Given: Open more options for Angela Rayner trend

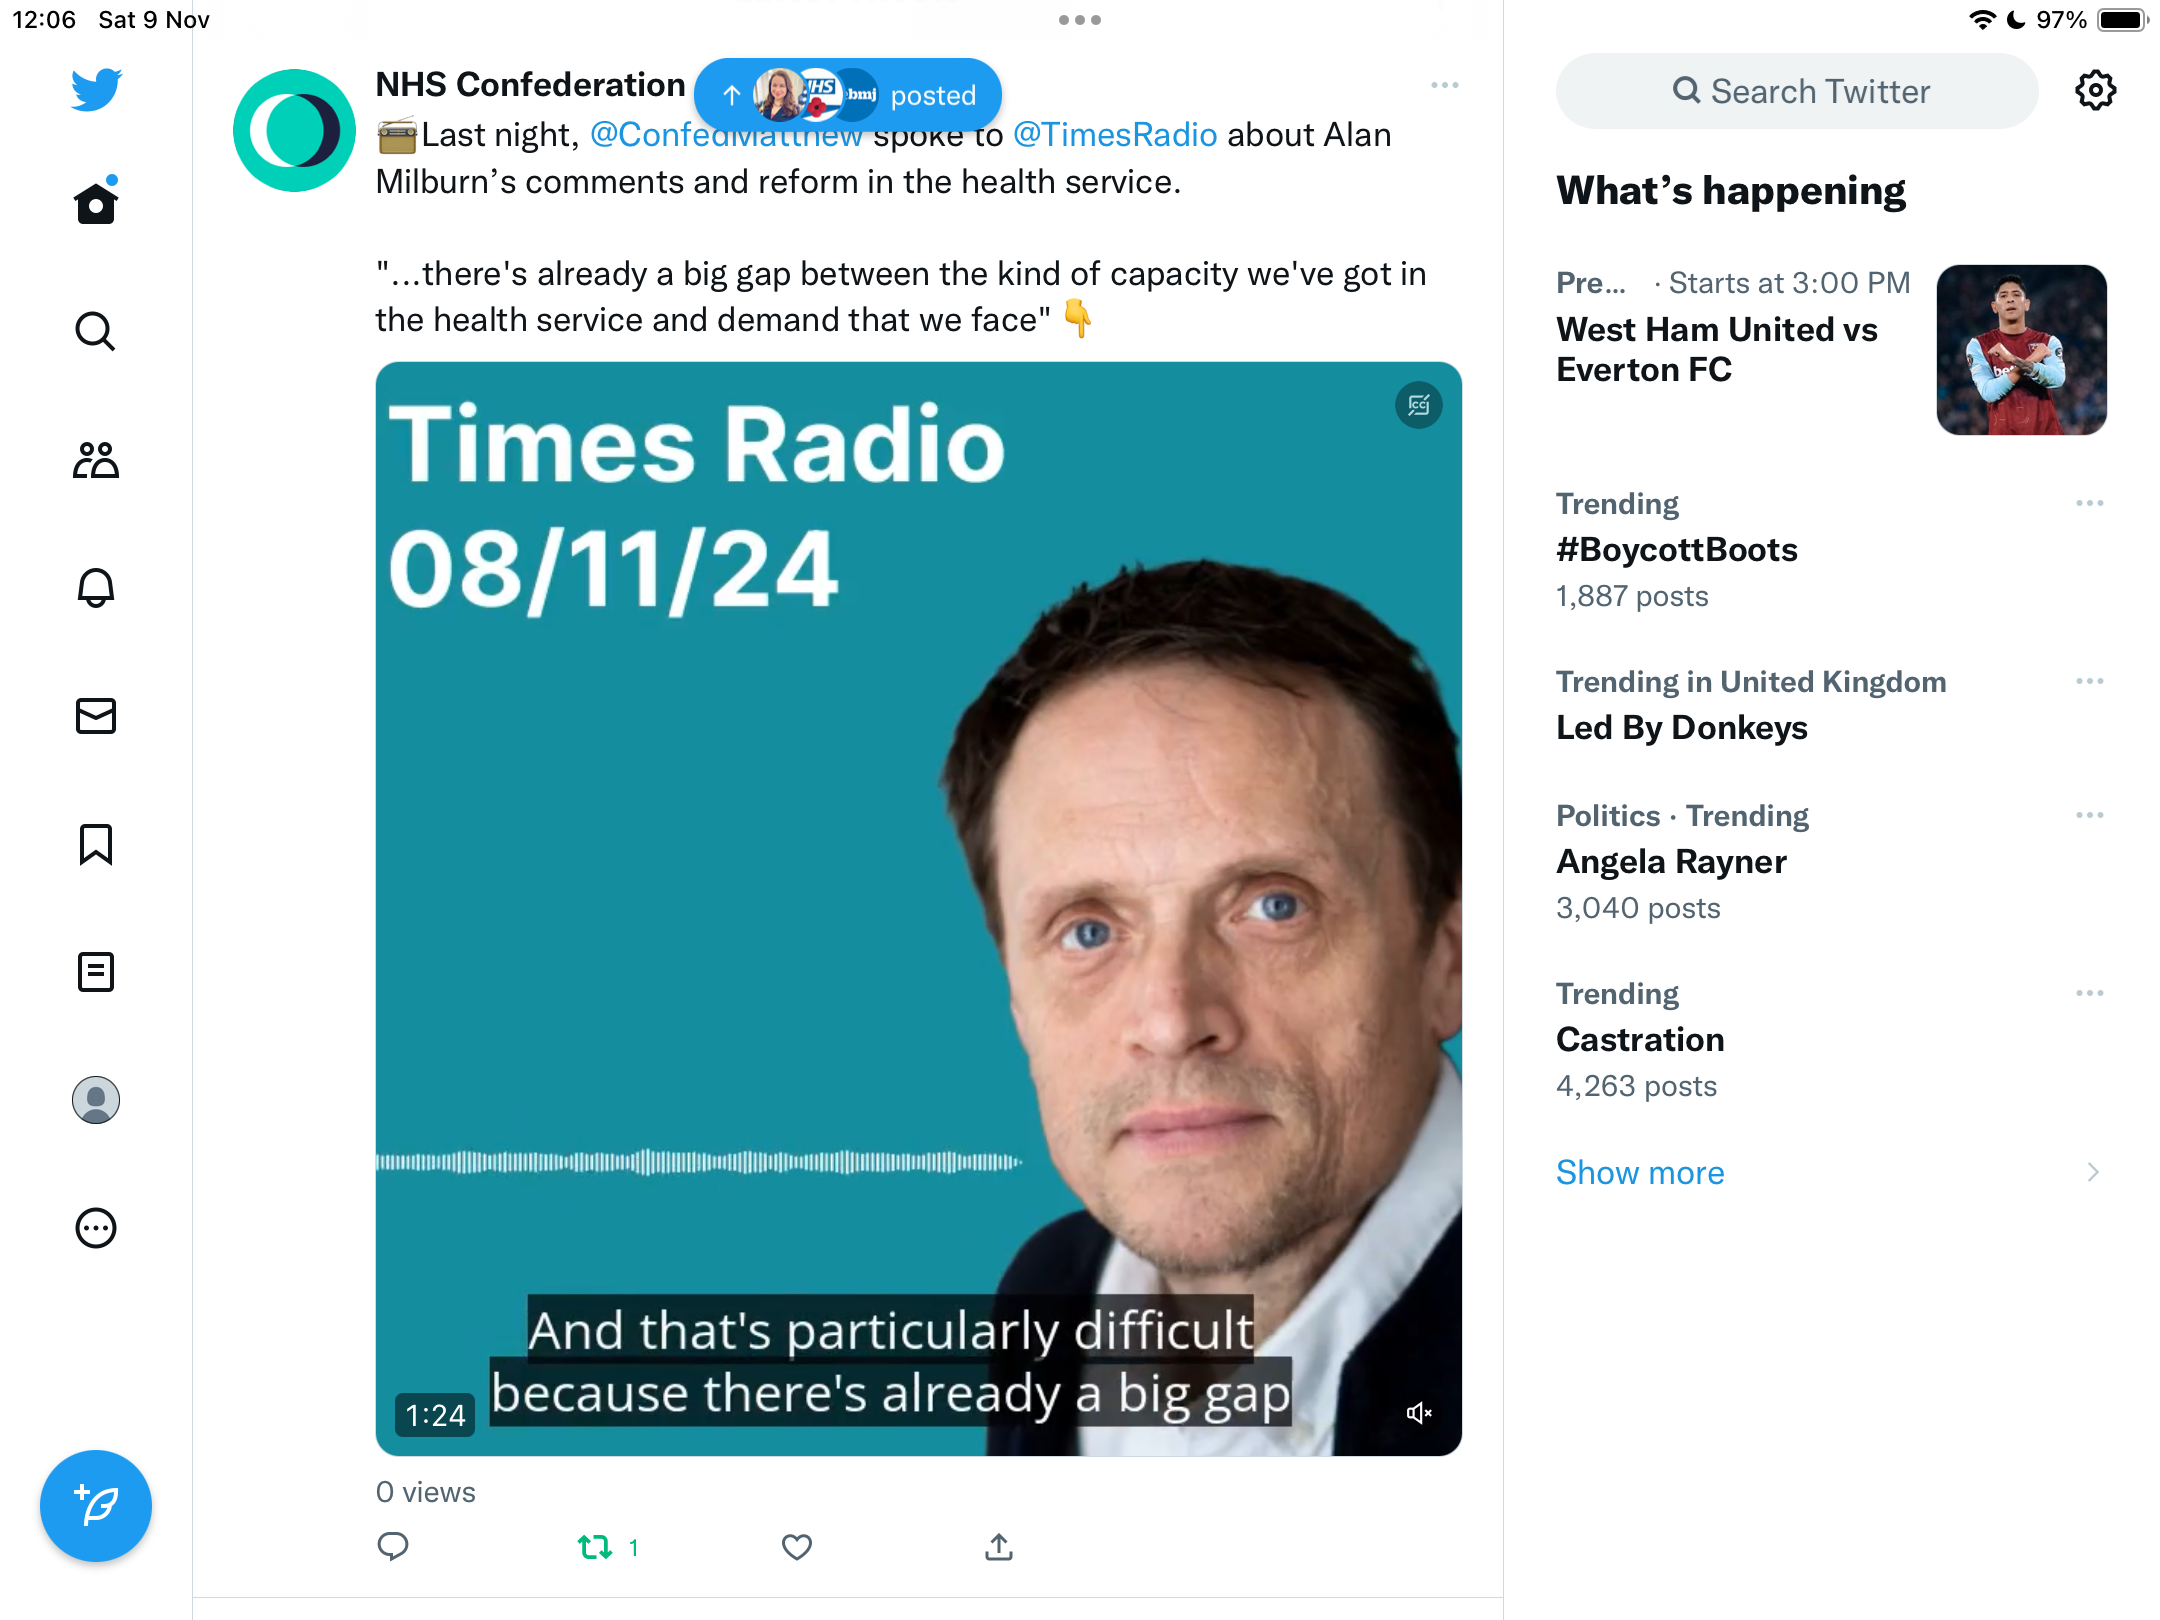Looking at the screenshot, I should 2090,815.
